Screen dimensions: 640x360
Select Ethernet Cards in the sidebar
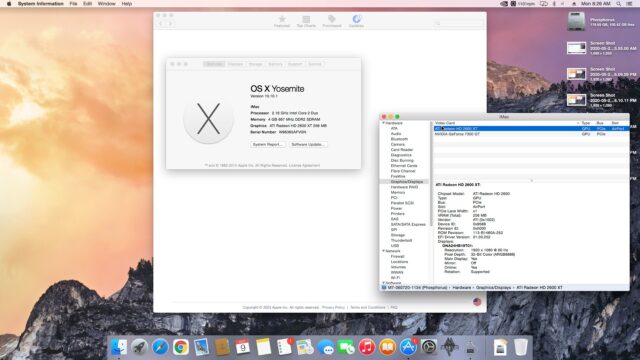[x=404, y=166]
